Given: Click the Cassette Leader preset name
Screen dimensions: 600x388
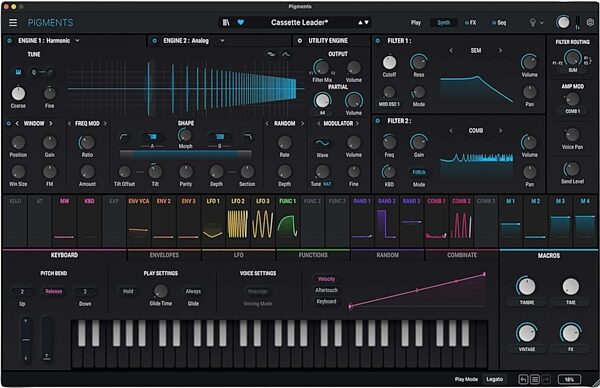Looking at the screenshot, I should click(299, 23).
